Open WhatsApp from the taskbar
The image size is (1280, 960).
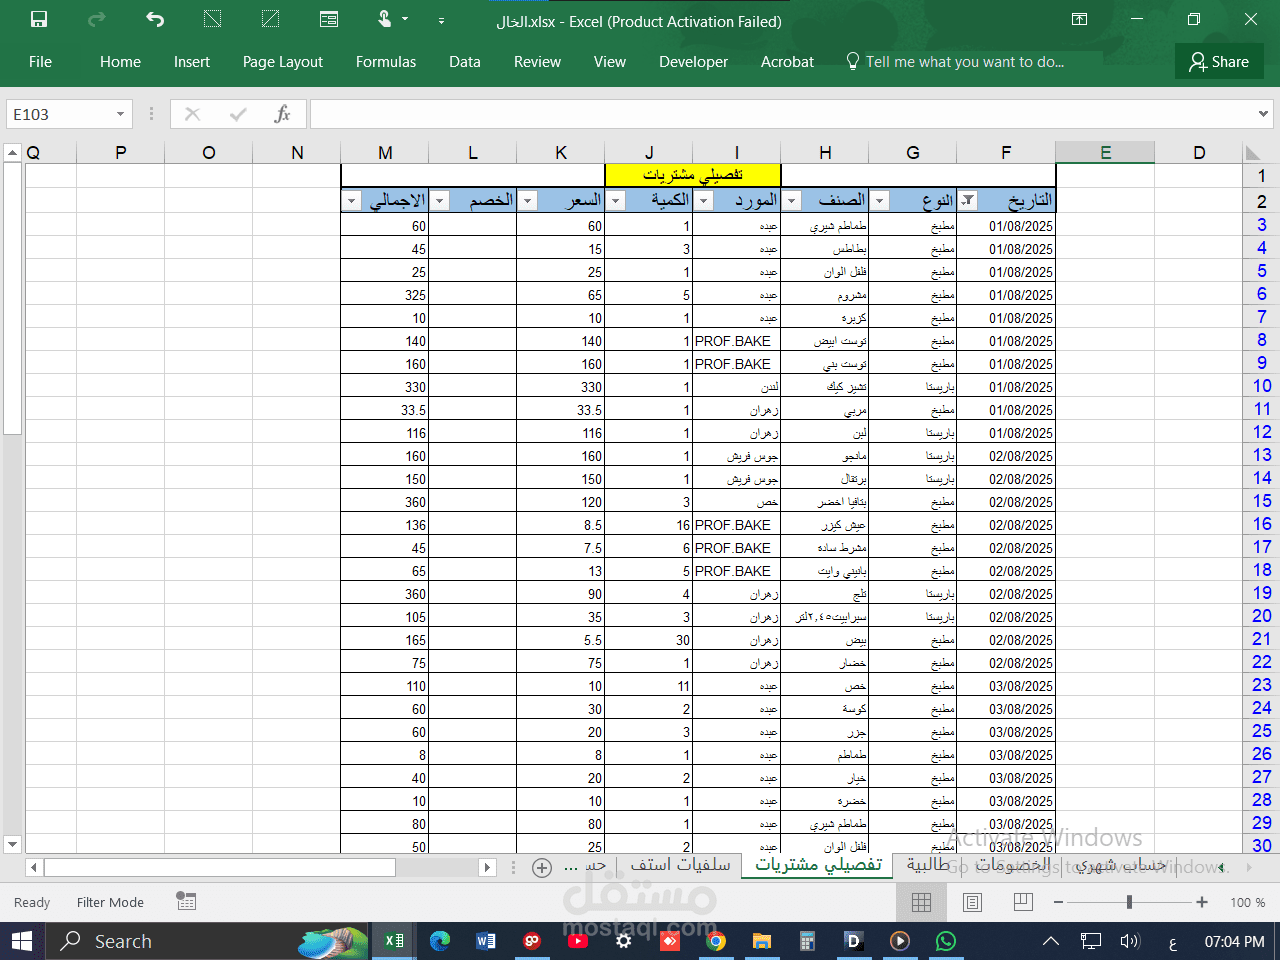945,941
